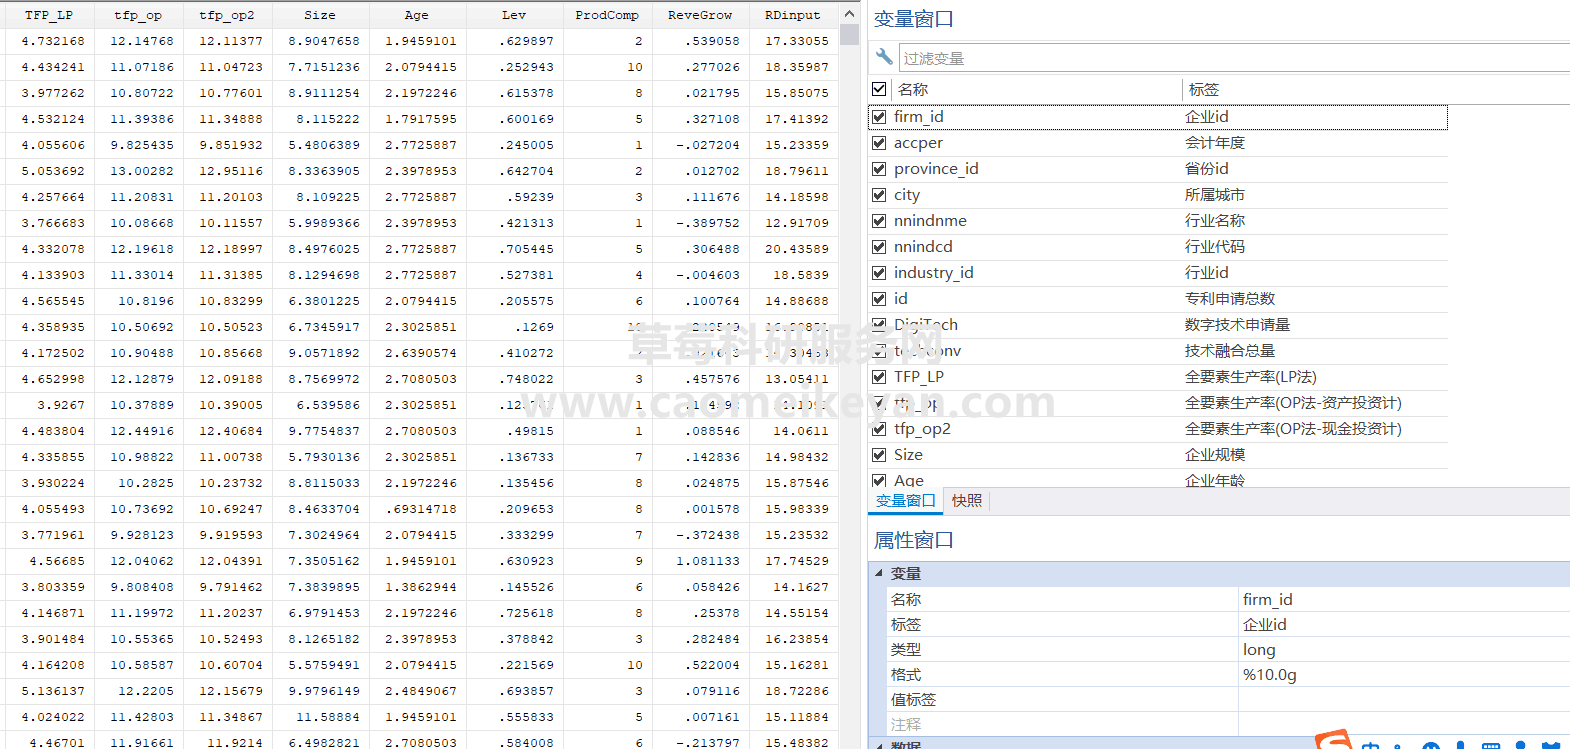Toggle the tfp_op2 variable checkbox

pyautogui.click(x=879, y=429)
